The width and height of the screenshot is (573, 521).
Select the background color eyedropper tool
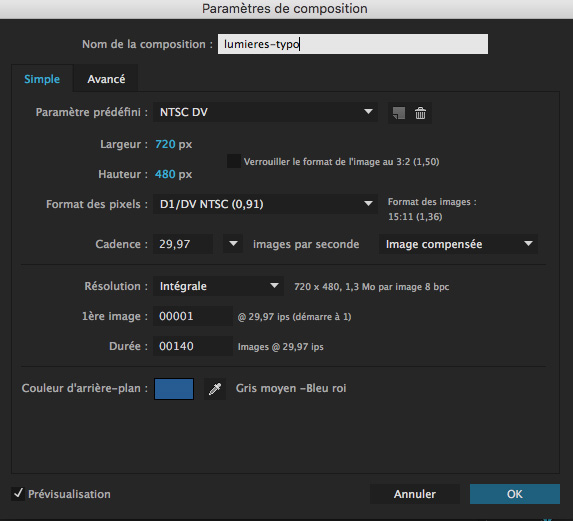tap(215, 389)
